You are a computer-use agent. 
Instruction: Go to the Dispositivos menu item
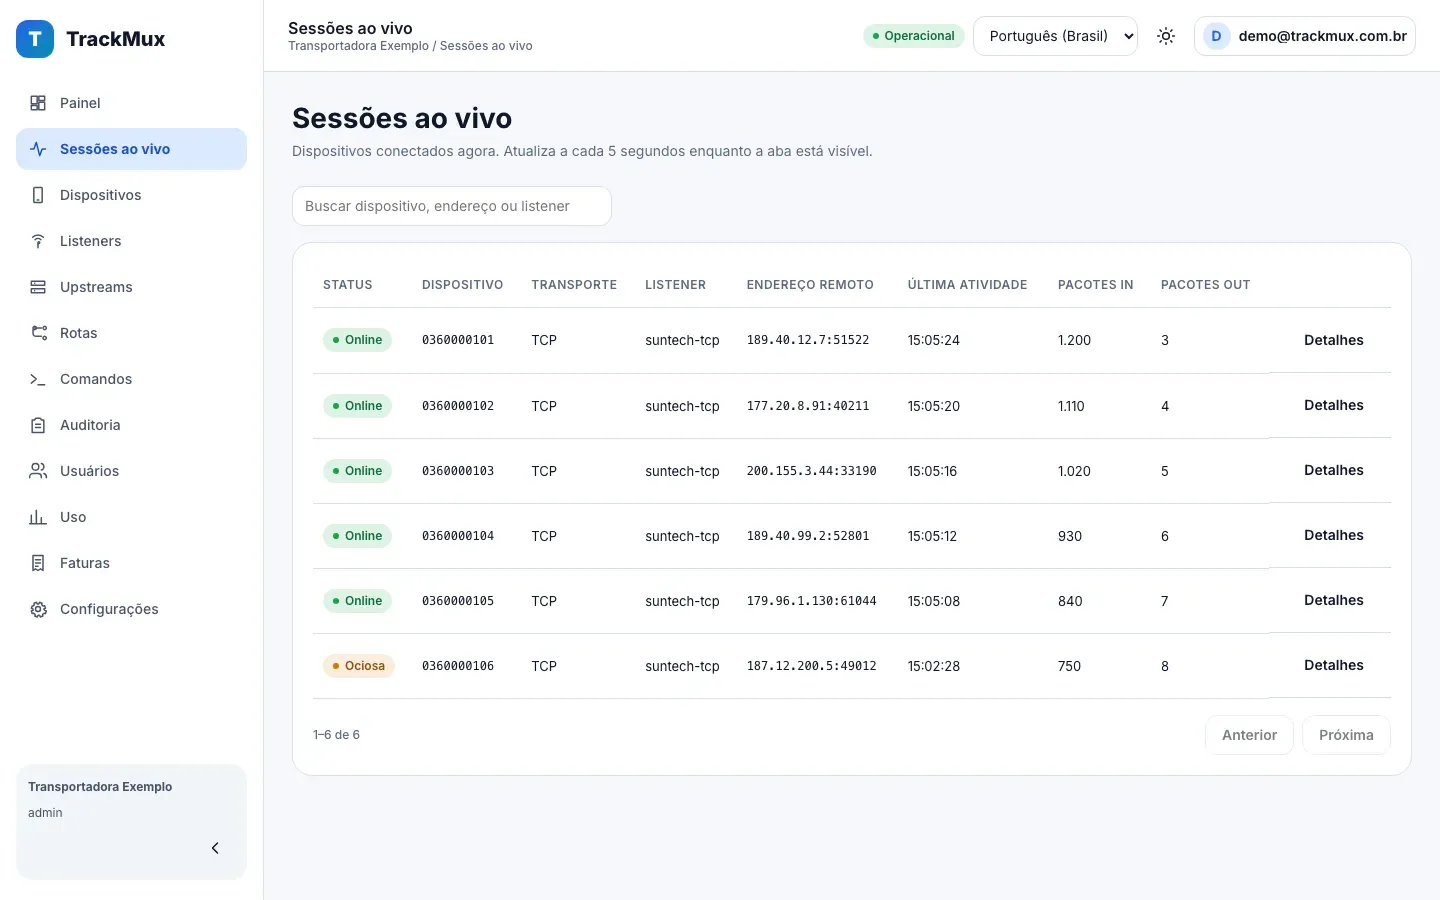tap(131, 195)
